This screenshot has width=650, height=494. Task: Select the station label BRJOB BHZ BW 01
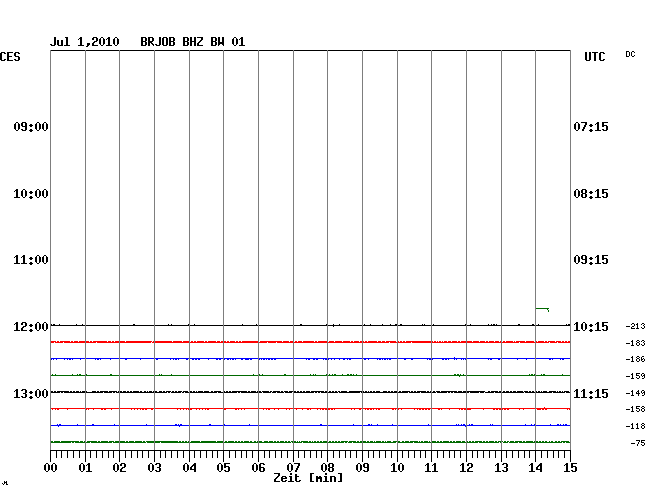point(193,42)
